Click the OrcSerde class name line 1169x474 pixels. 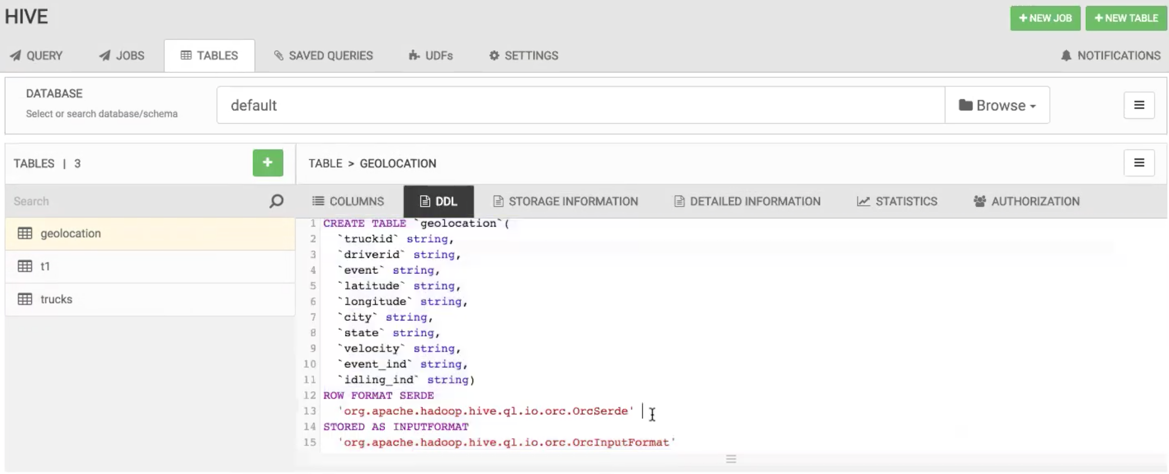pos(486,411)
